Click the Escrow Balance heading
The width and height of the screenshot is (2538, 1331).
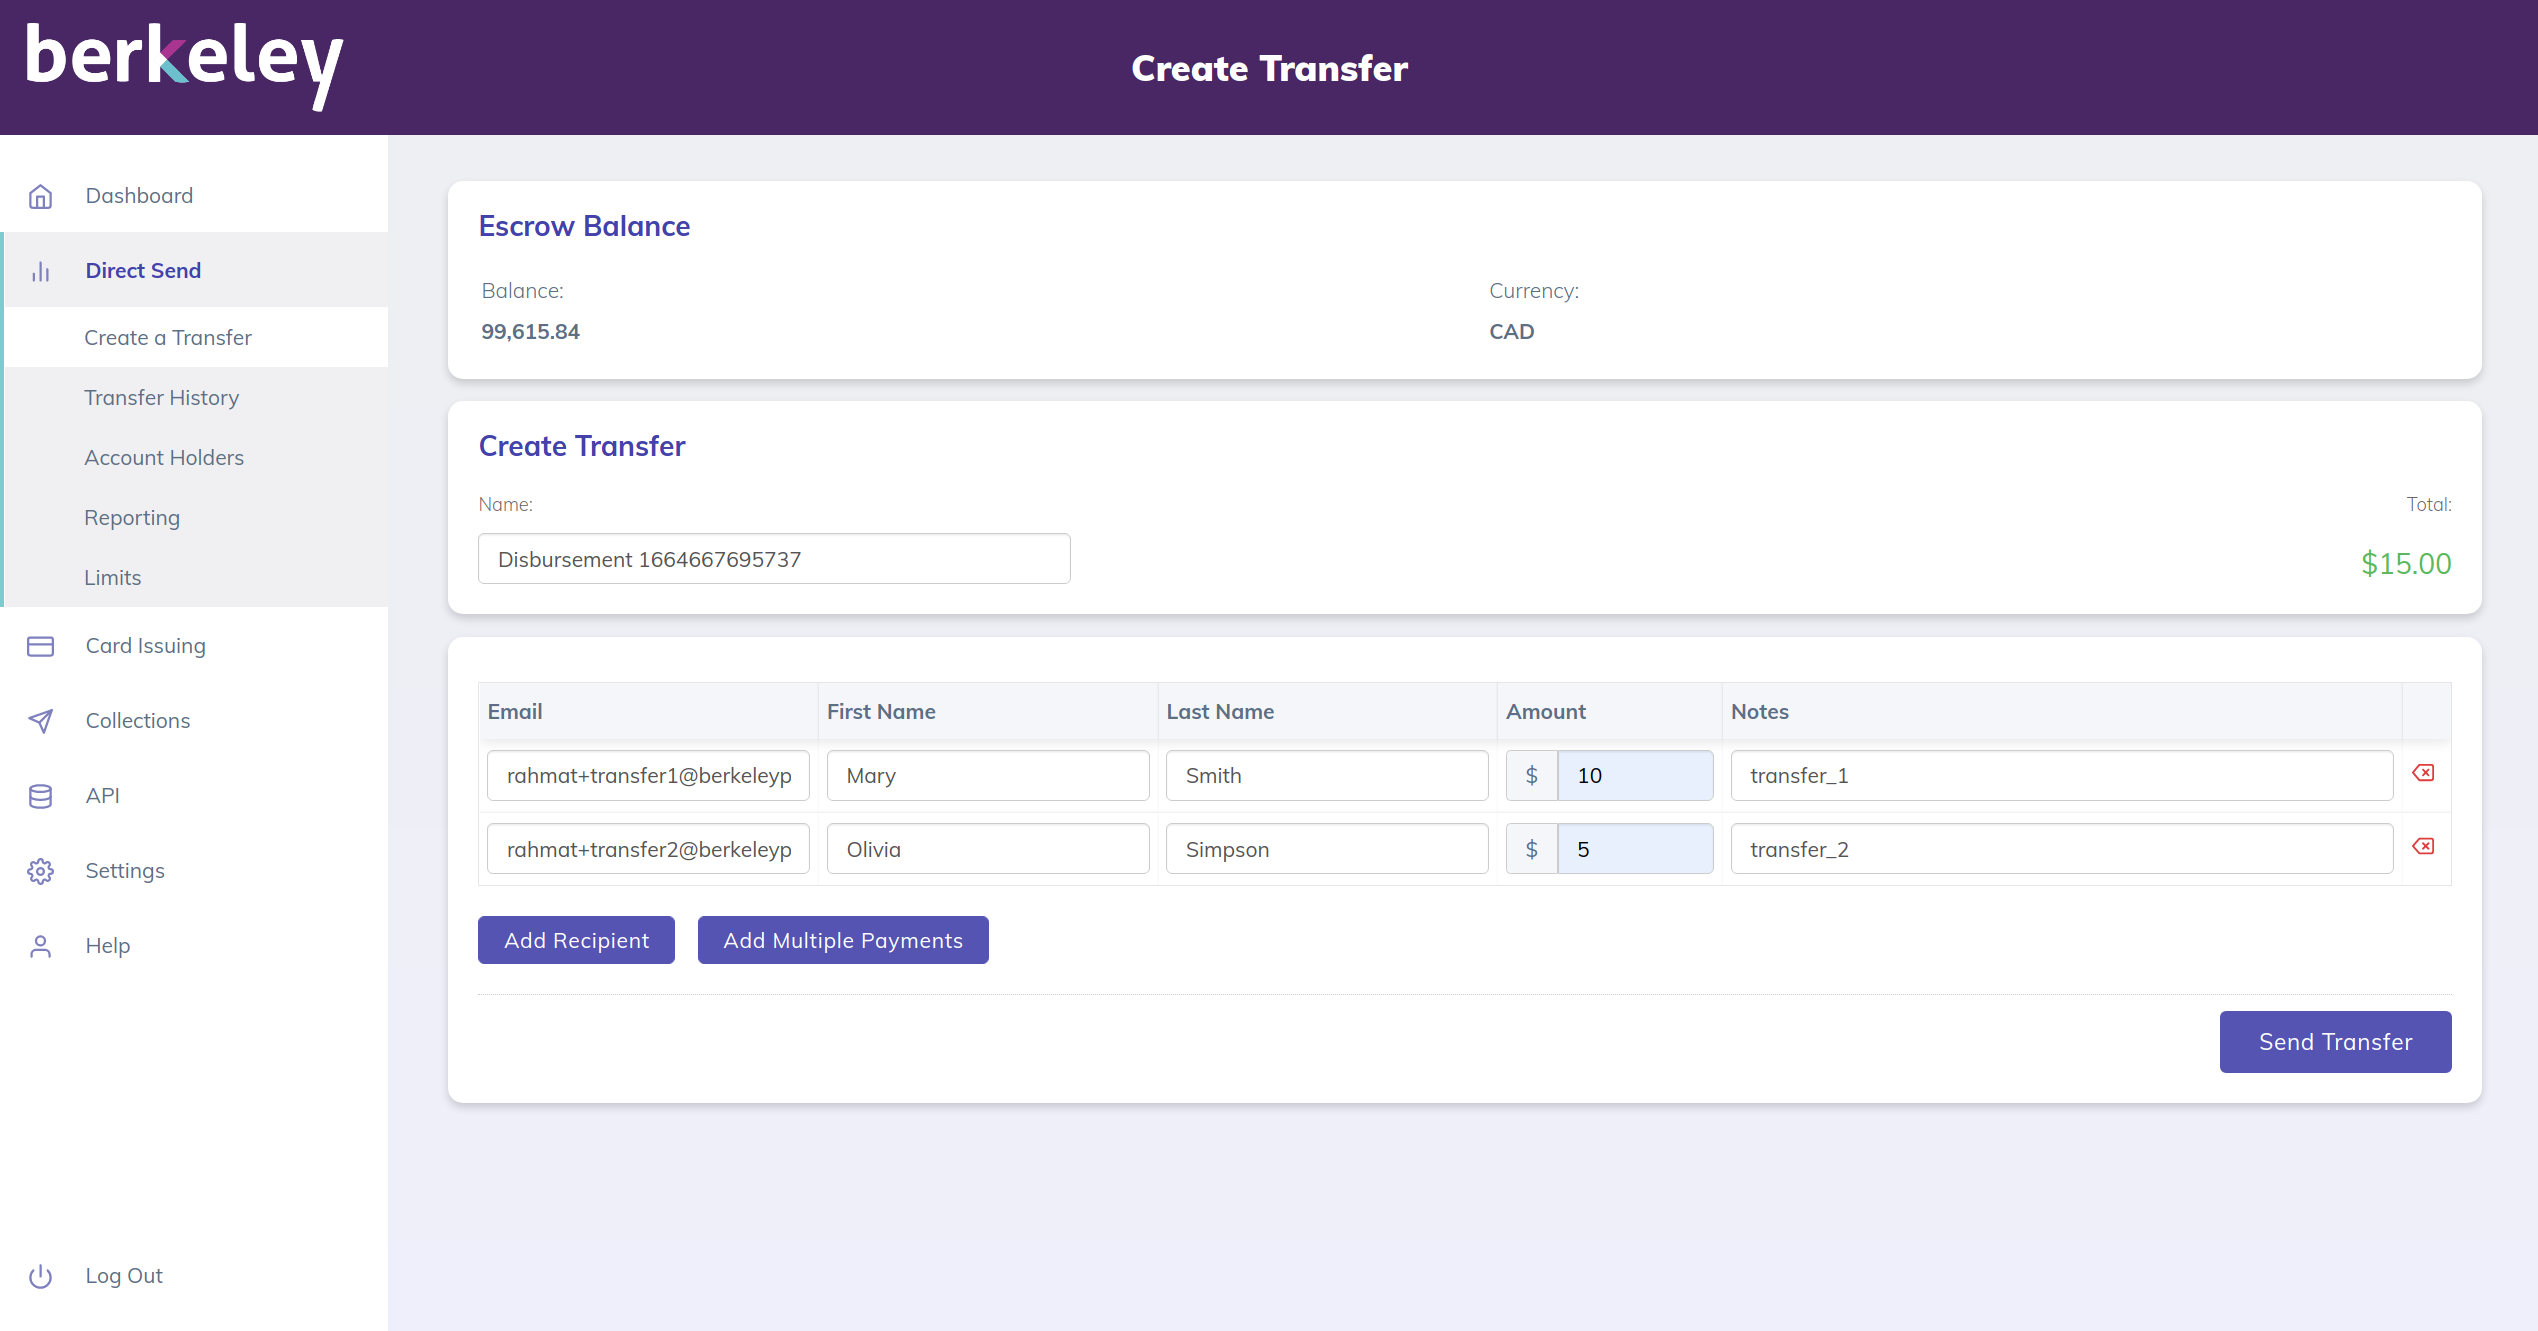[584, 226]
